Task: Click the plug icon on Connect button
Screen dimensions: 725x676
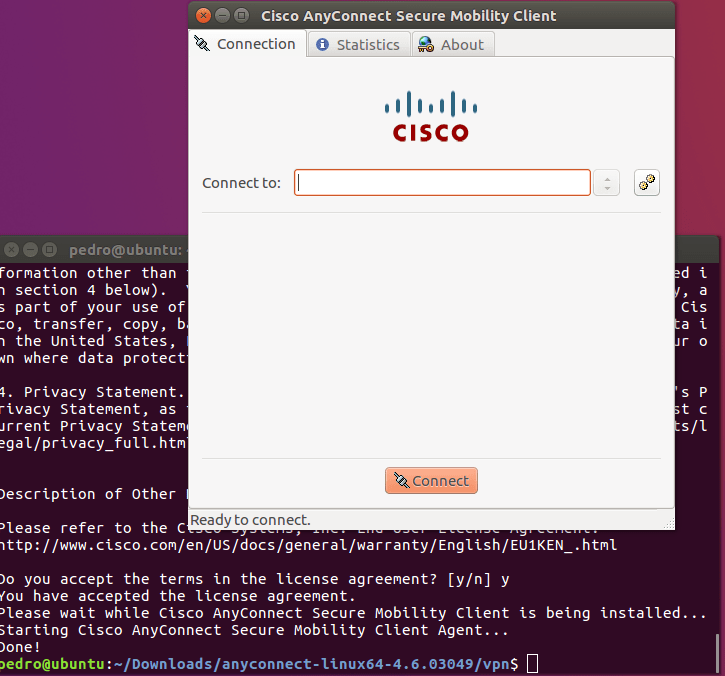Action: 401,480
